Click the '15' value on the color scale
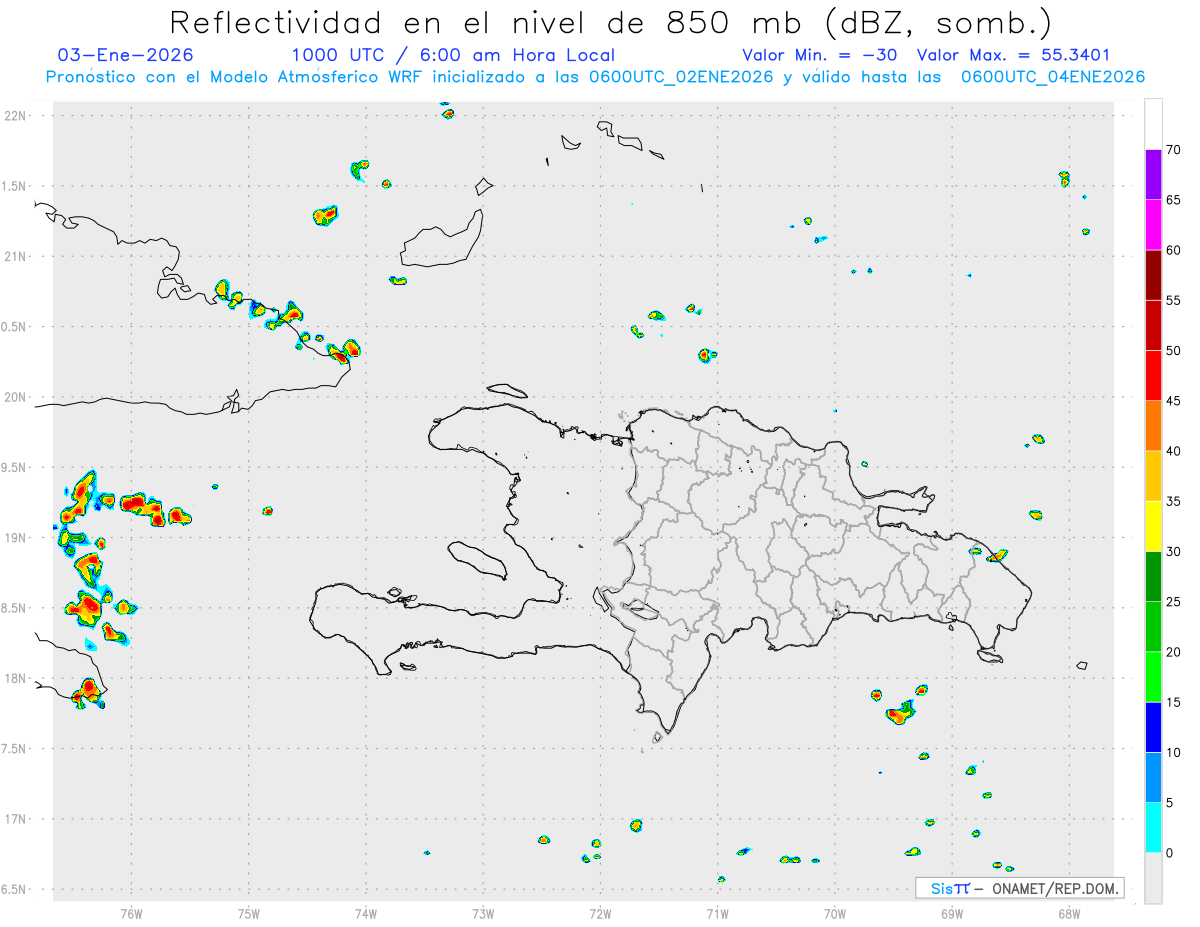 tap(1175, 702)
